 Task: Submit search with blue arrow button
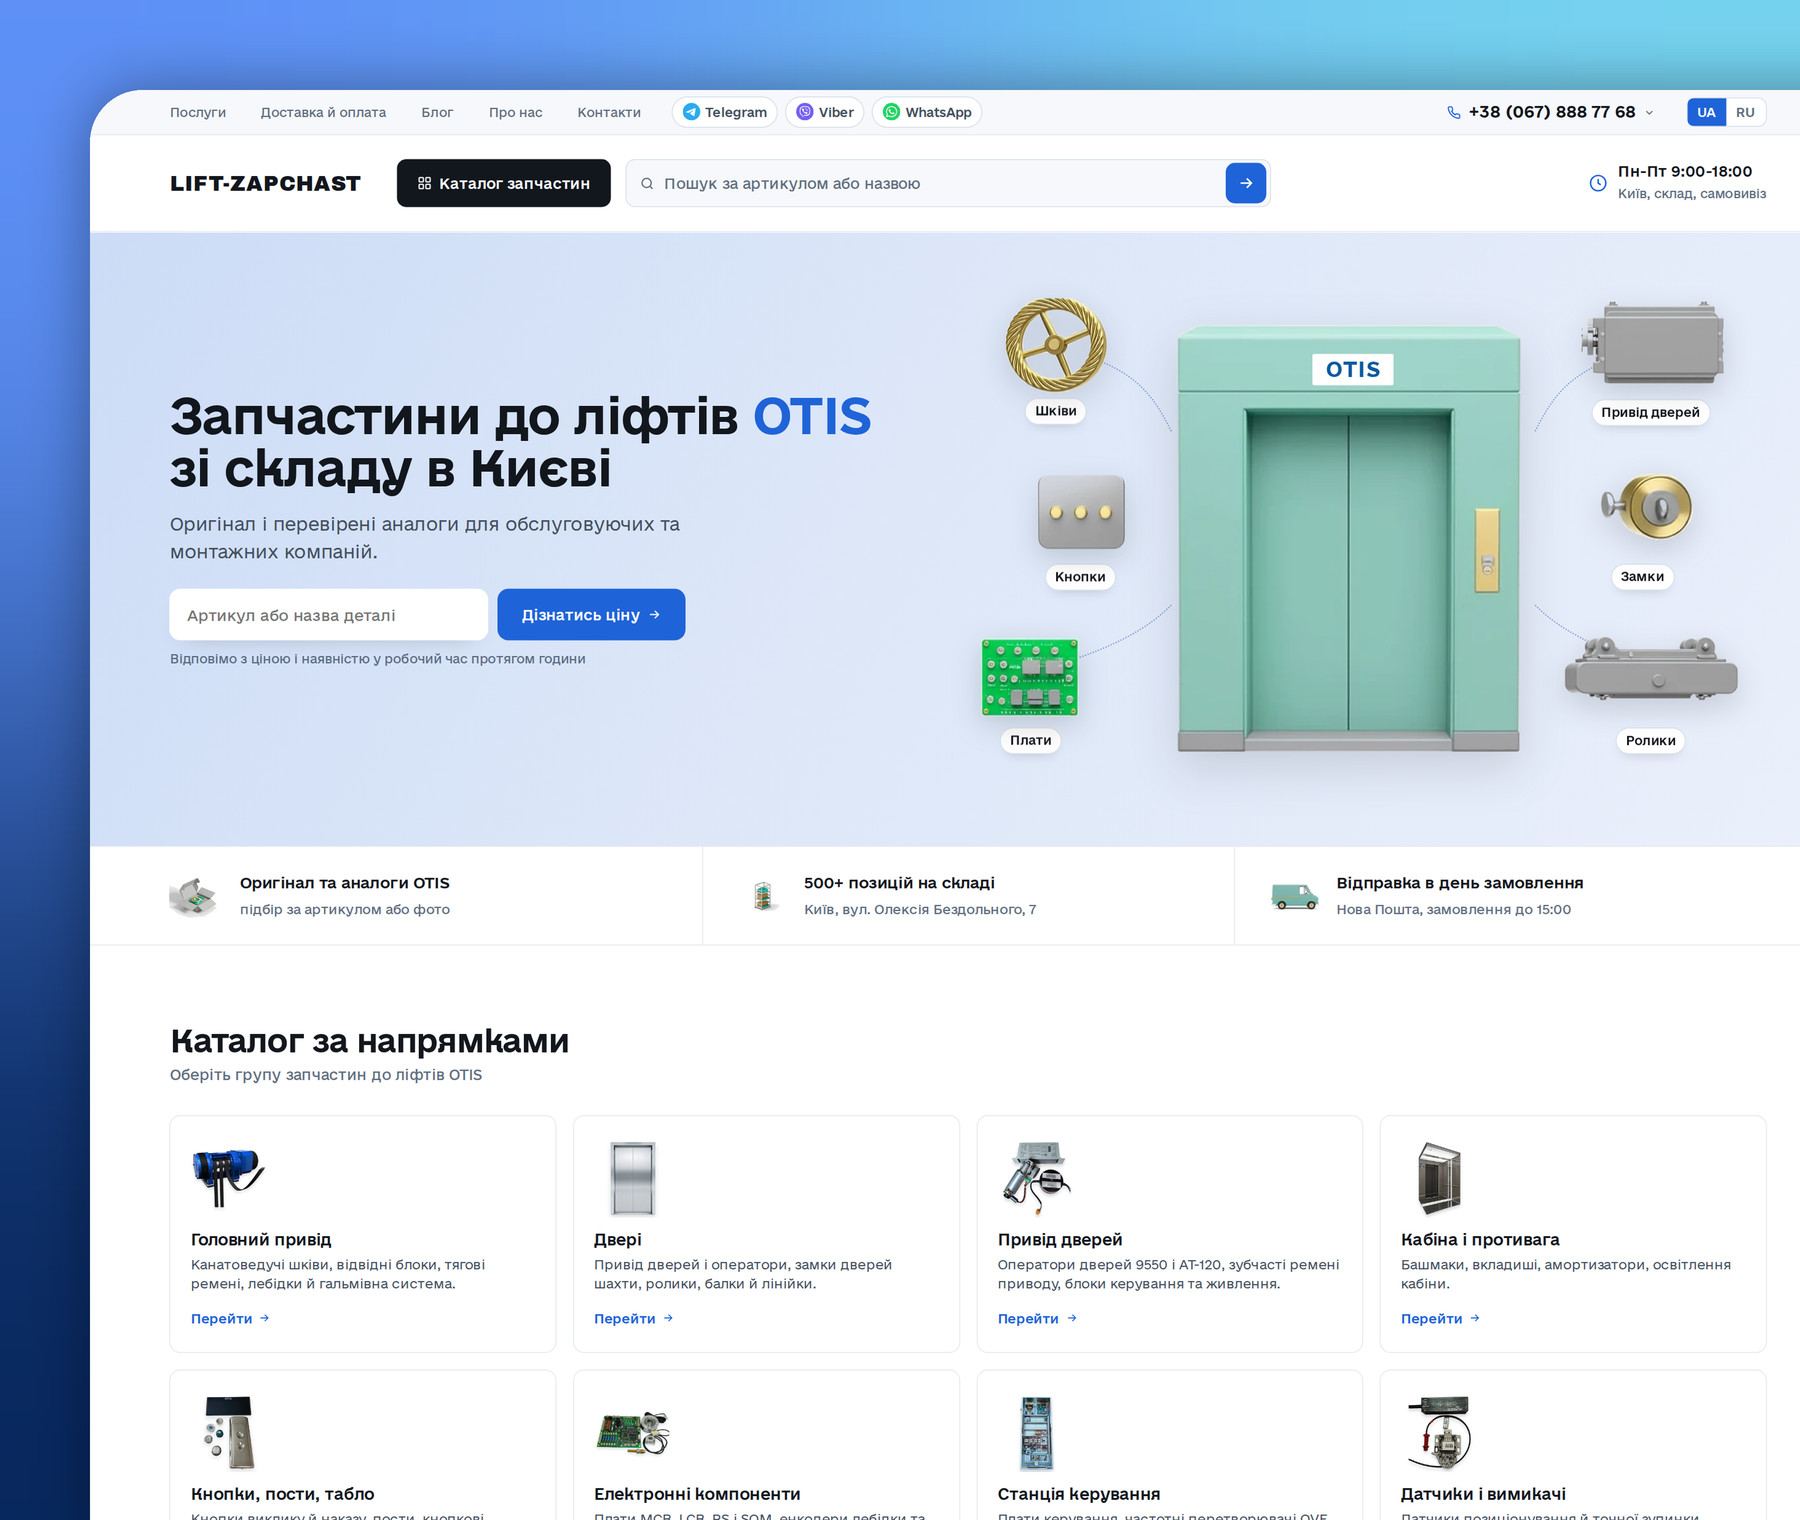click(1246, 183)
